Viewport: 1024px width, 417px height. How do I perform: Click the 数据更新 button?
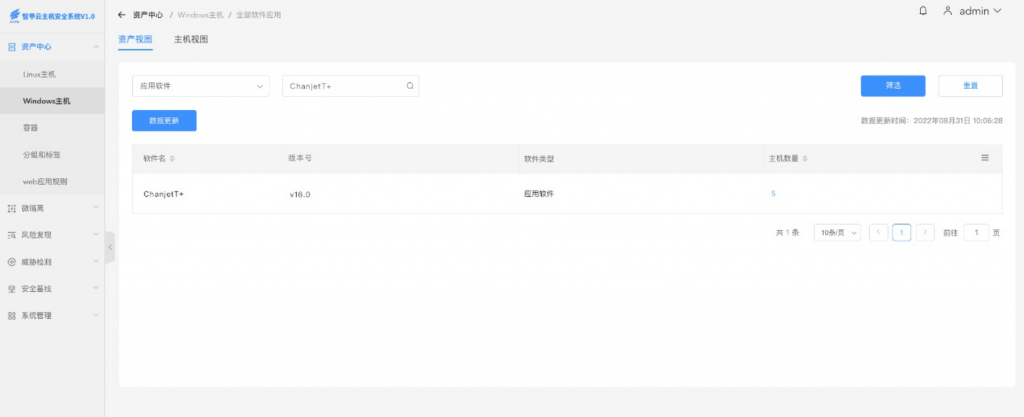click(164, 120)
